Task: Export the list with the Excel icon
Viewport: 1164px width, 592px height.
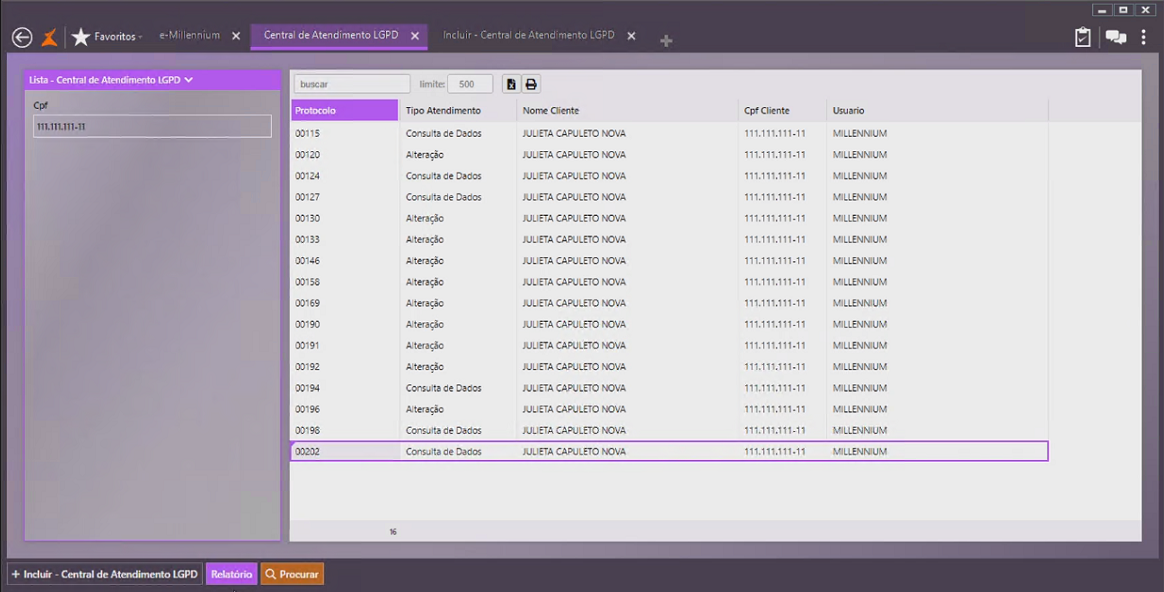Action: pyautogui.click(x=511, y=84)
